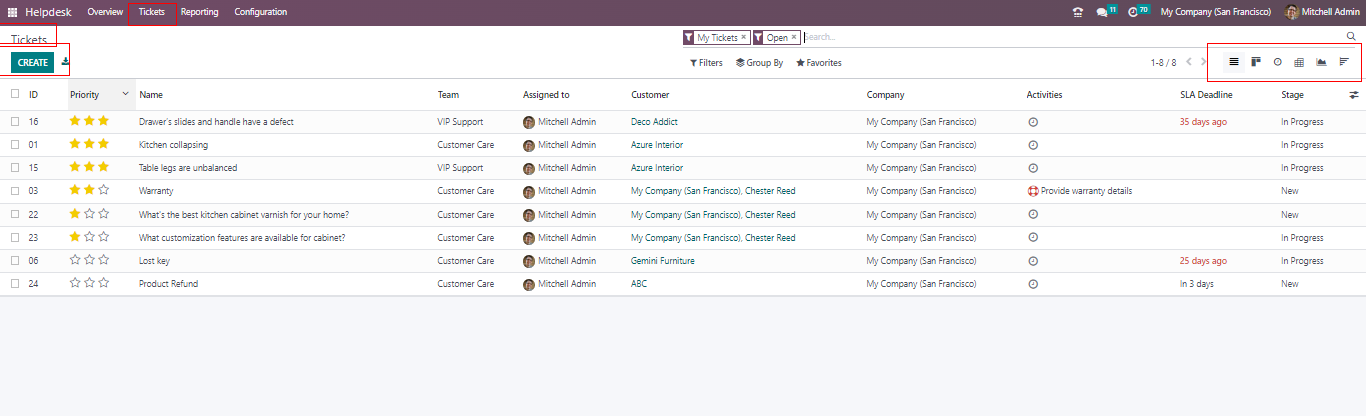
Task: Open the messages conversation icon
Action: (1102, 12)
